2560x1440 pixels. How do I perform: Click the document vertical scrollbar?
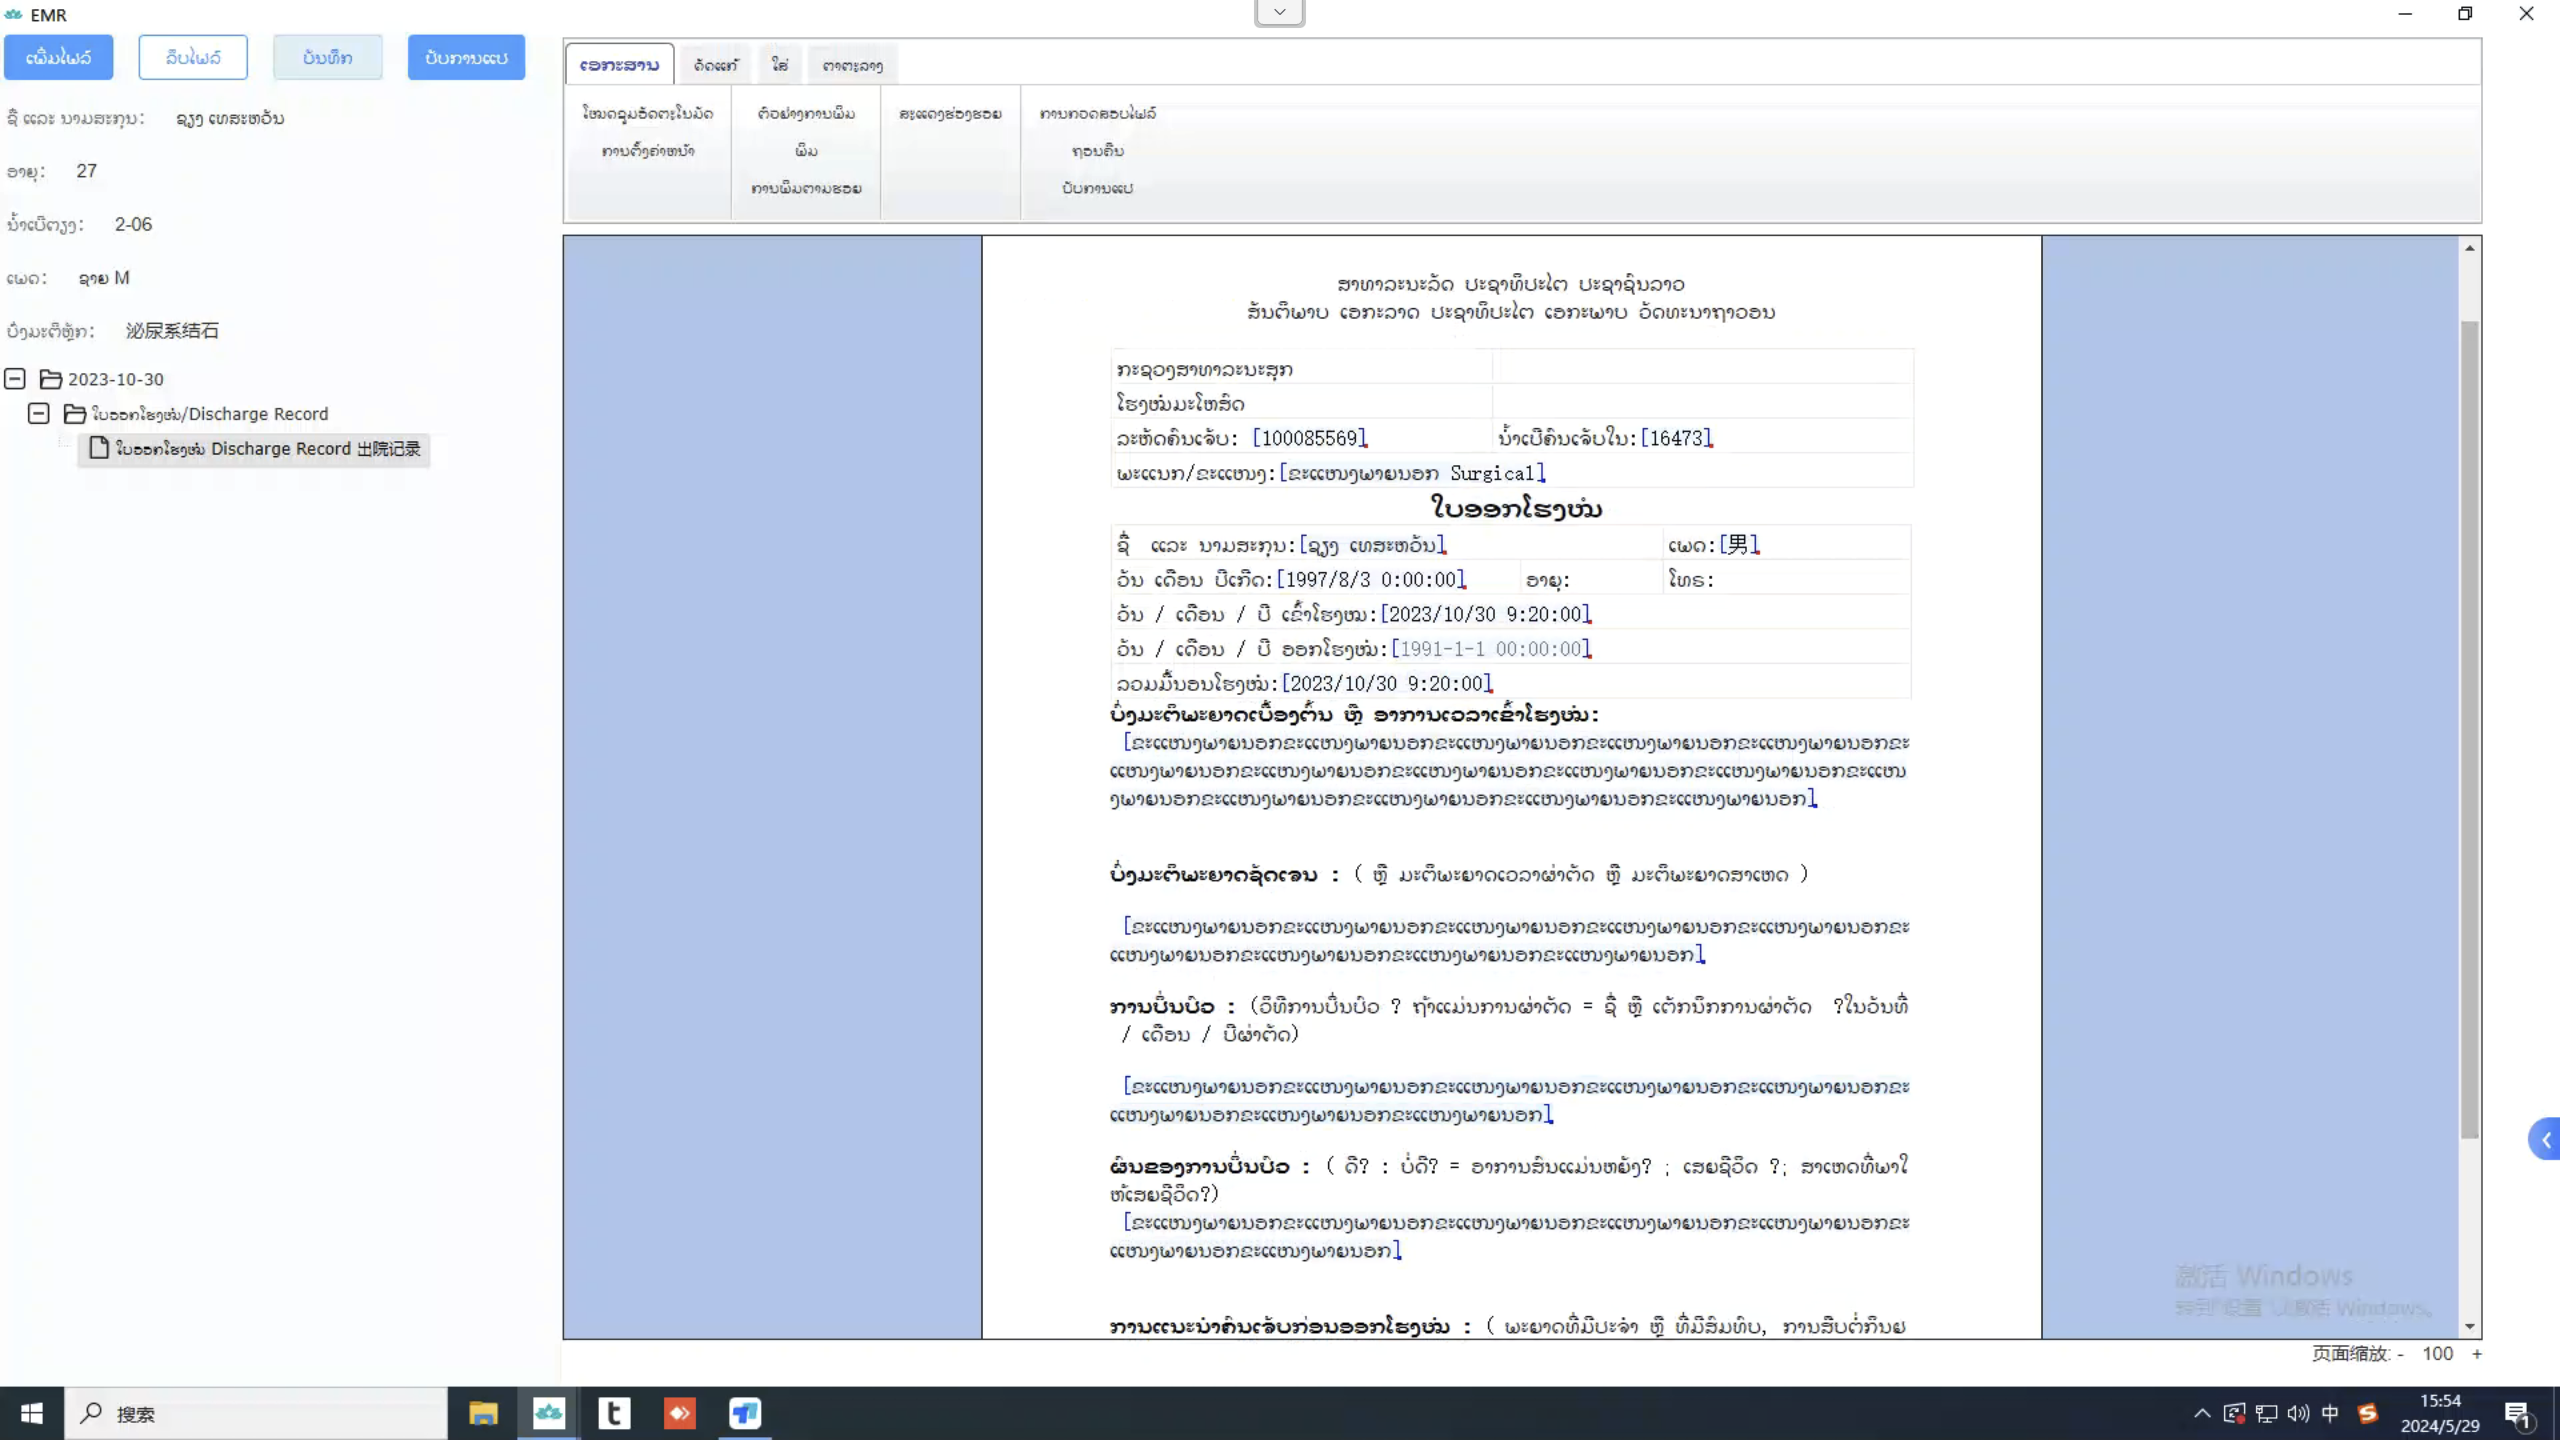(2469, 730)
